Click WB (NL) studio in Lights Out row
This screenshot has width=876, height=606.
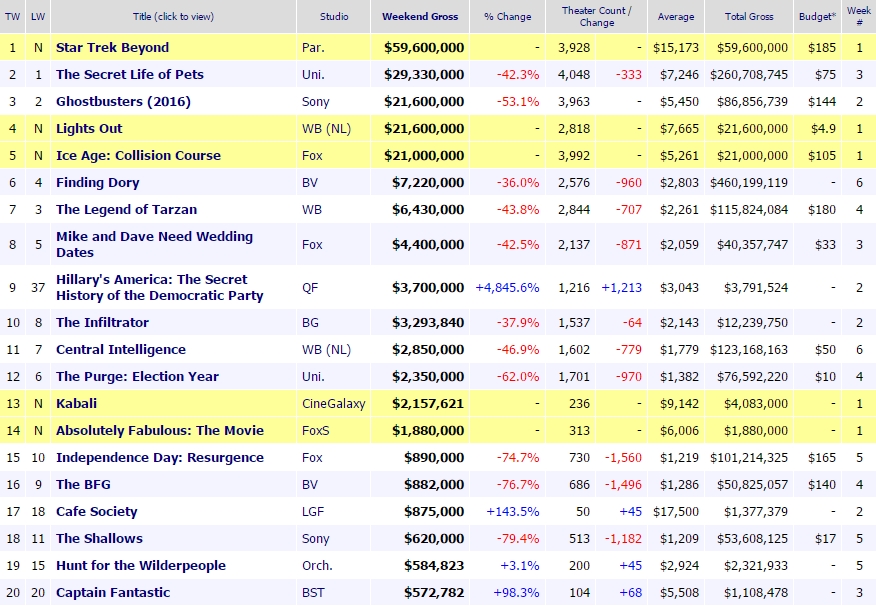pos(326,128)
